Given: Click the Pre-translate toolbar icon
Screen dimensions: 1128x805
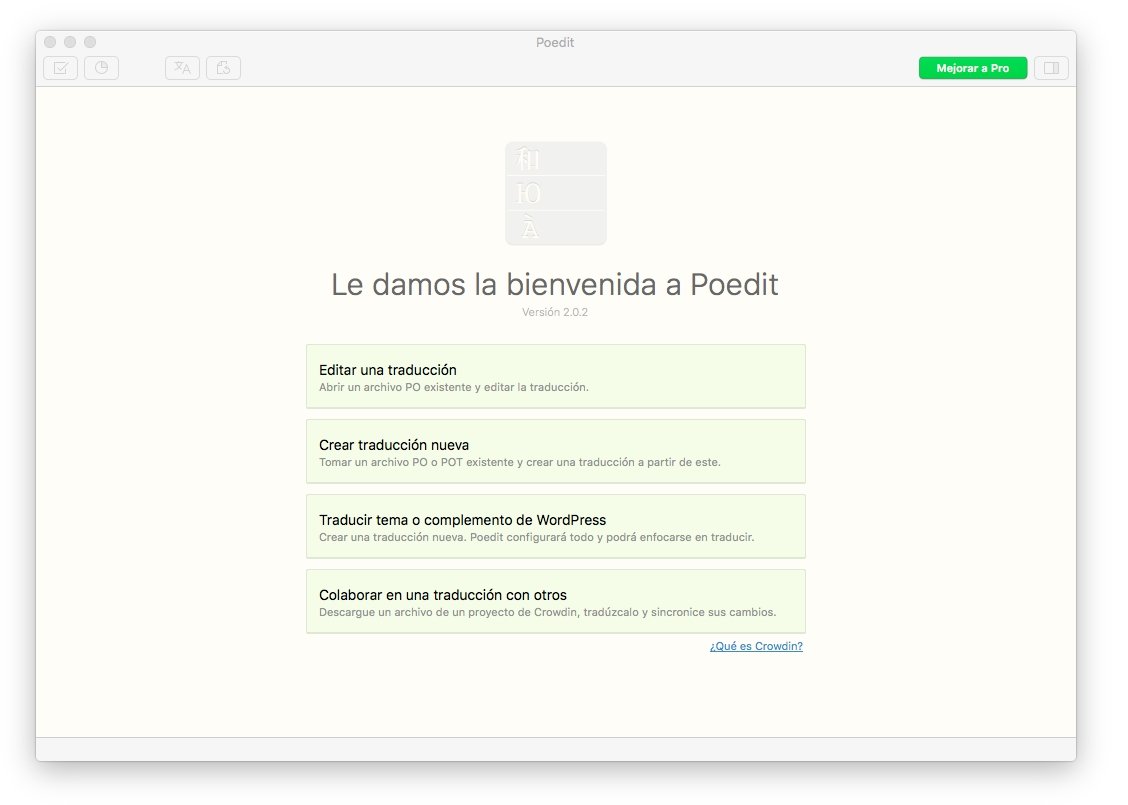Looking at the screenshot, I should [183, 68].
